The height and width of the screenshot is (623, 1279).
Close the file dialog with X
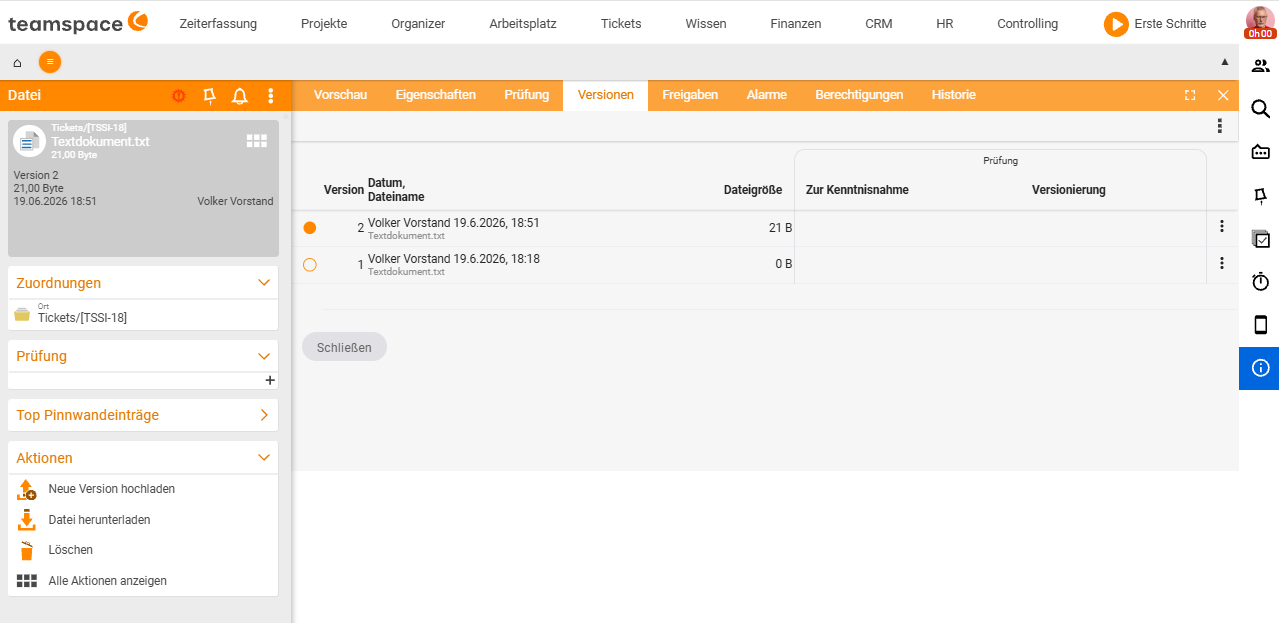(1223, 95)
